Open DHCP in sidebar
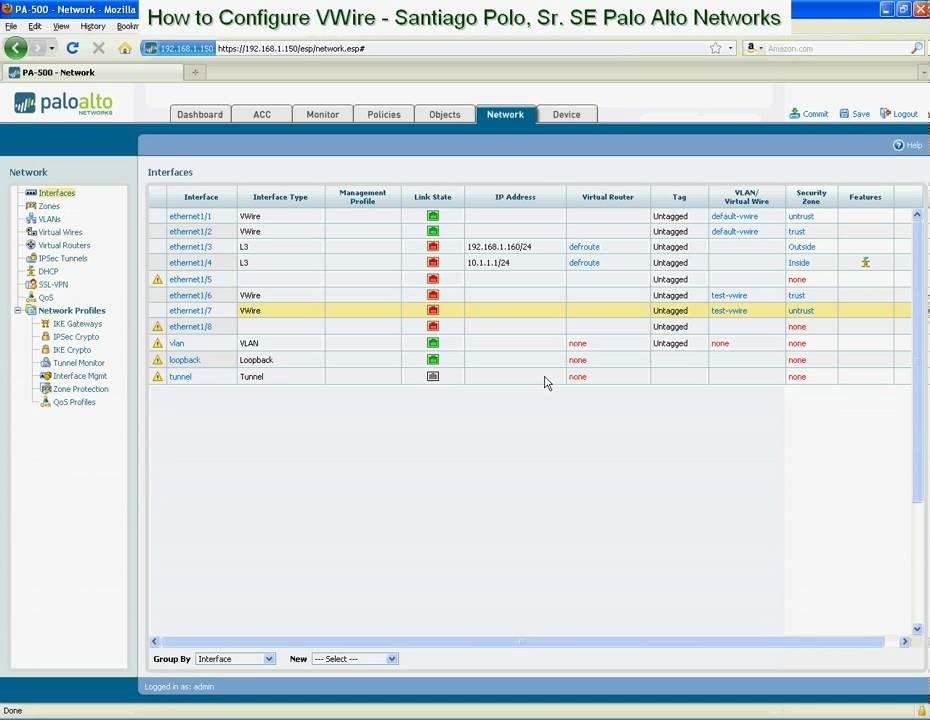Image resolution: width=930 pixels, height=720 pixels. click(48, 271)
